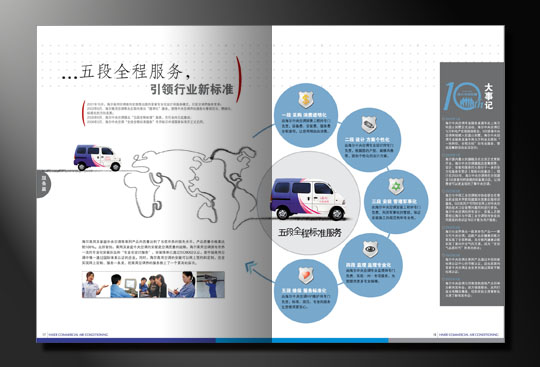Image resolution: width=540 pixels, height=367 pixels.
Task: Click the eye shield icon
Action: coord(370,249)
